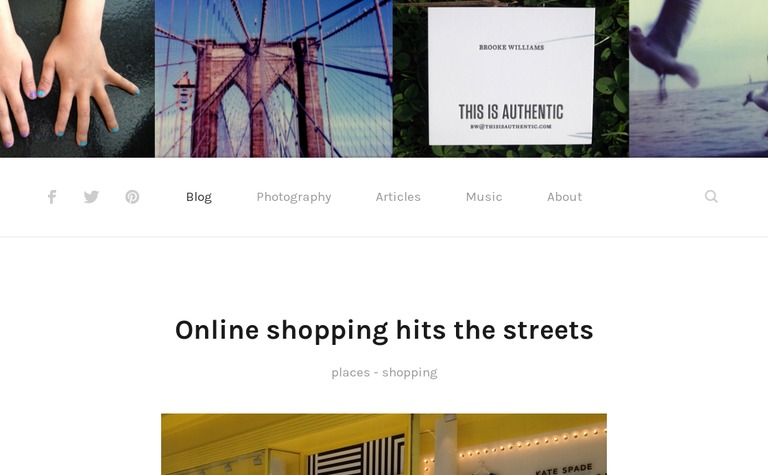Click the Brooke Williams name on card

click(x=511, y=48)
